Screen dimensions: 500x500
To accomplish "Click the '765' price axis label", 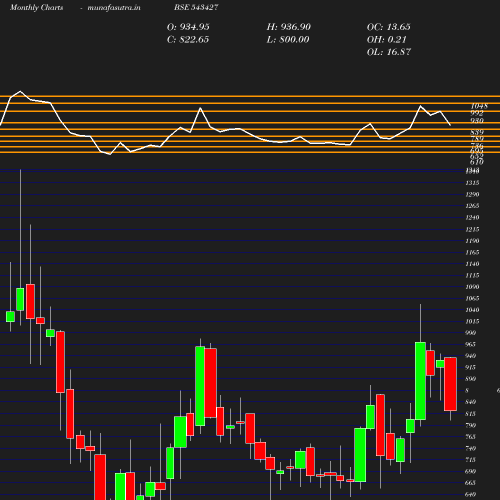I will [471, 437].
